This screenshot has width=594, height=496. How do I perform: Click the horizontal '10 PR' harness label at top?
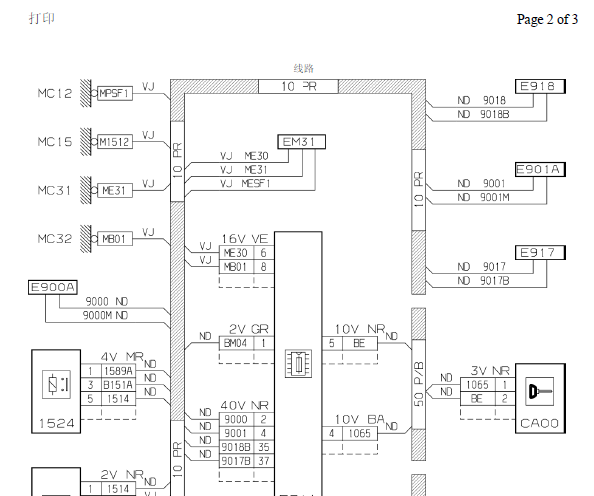[299, 86]
